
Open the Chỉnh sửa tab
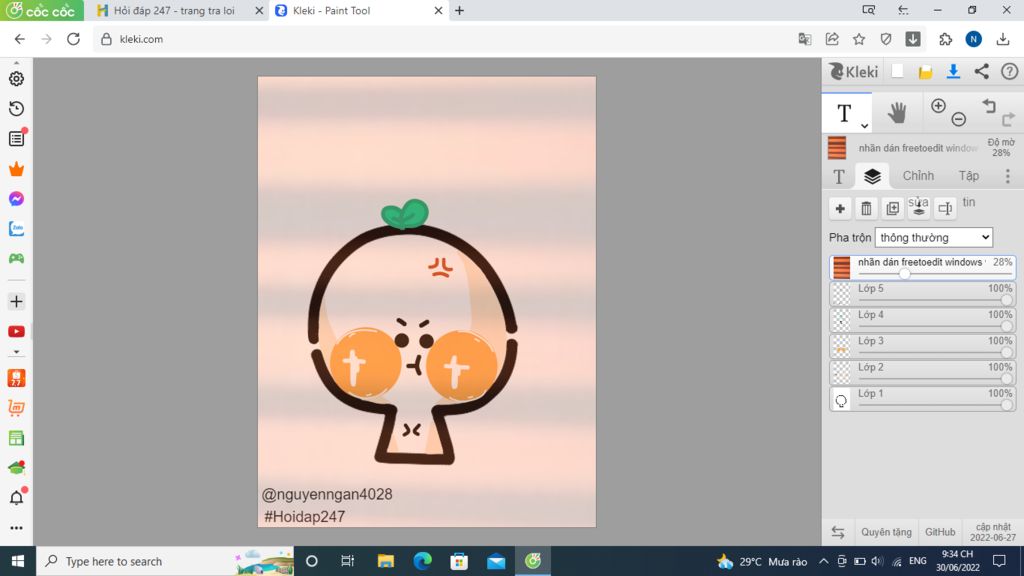pyautogui.click(x=918, y=176)
